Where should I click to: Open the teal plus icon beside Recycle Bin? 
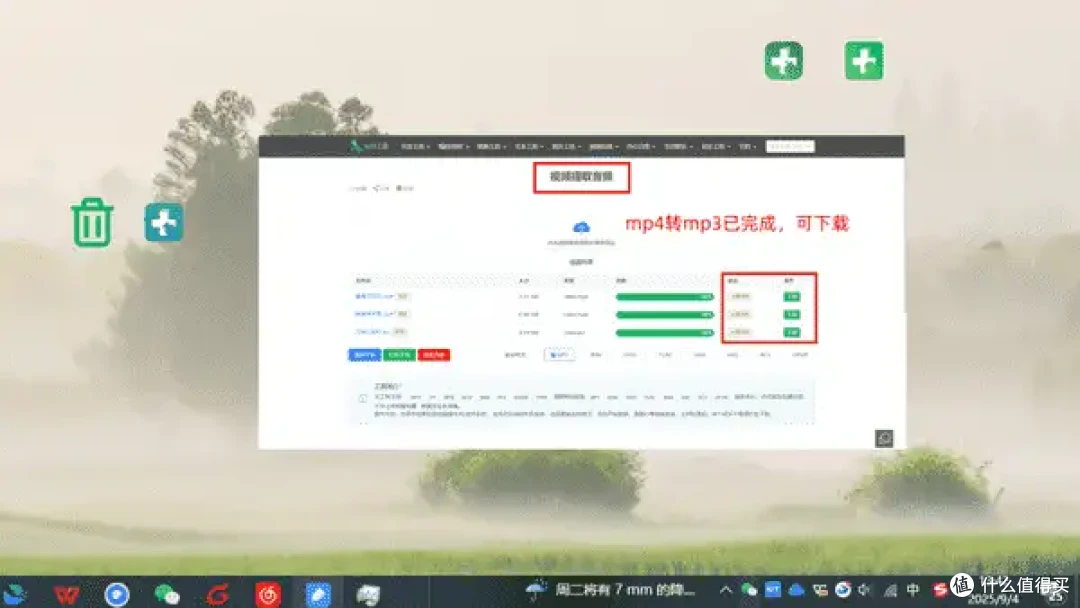click(x=164, y=222)
